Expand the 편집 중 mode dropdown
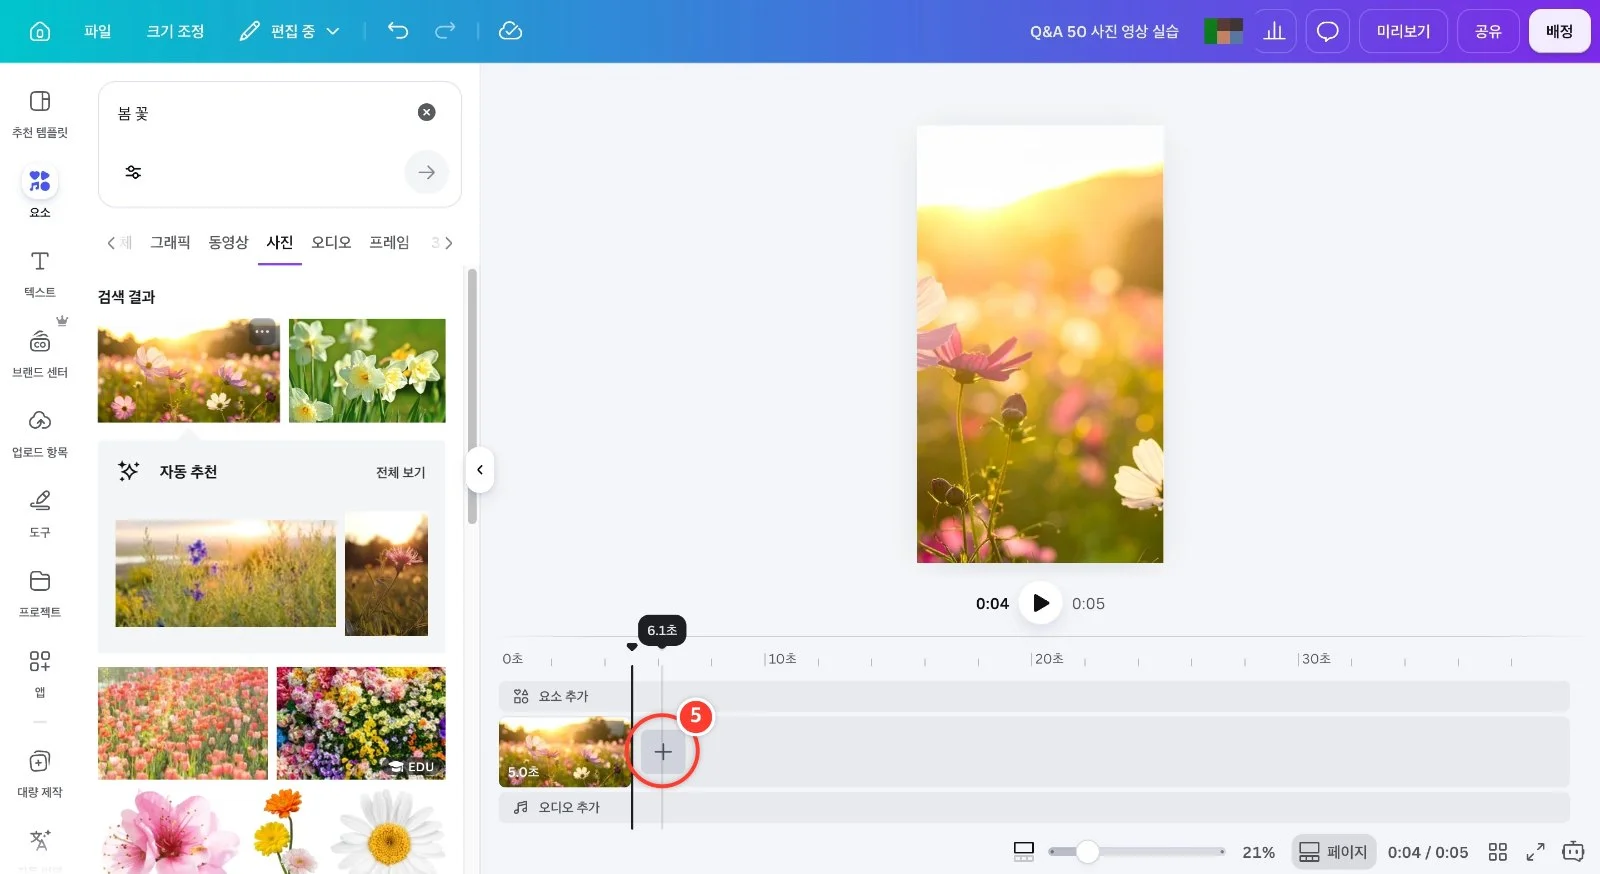1600x874 pixels. 290,31
